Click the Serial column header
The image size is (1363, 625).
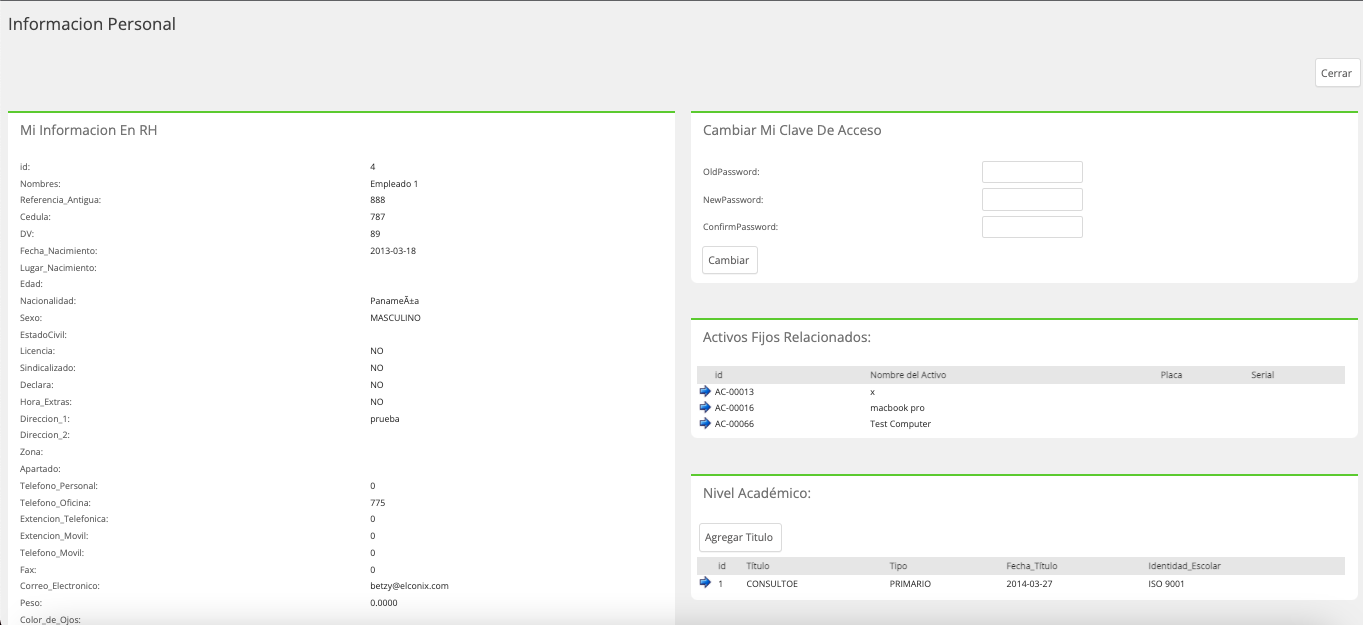pos(1262,375)
